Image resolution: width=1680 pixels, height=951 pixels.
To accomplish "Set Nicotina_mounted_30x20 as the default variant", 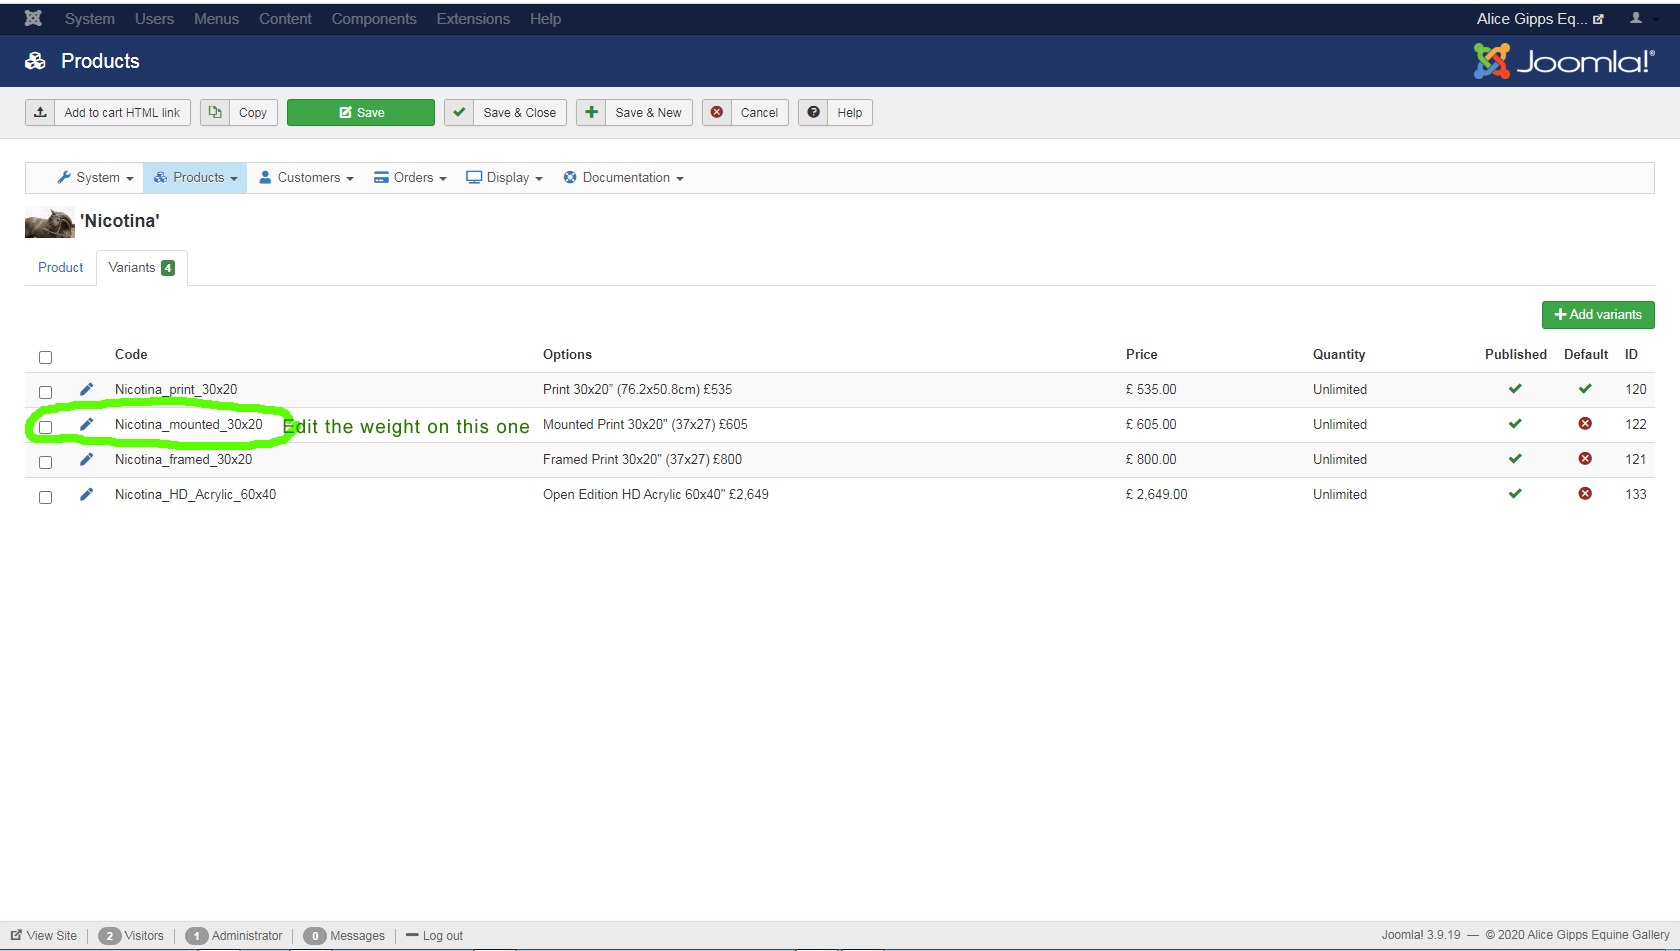I will coord(1585,424).
